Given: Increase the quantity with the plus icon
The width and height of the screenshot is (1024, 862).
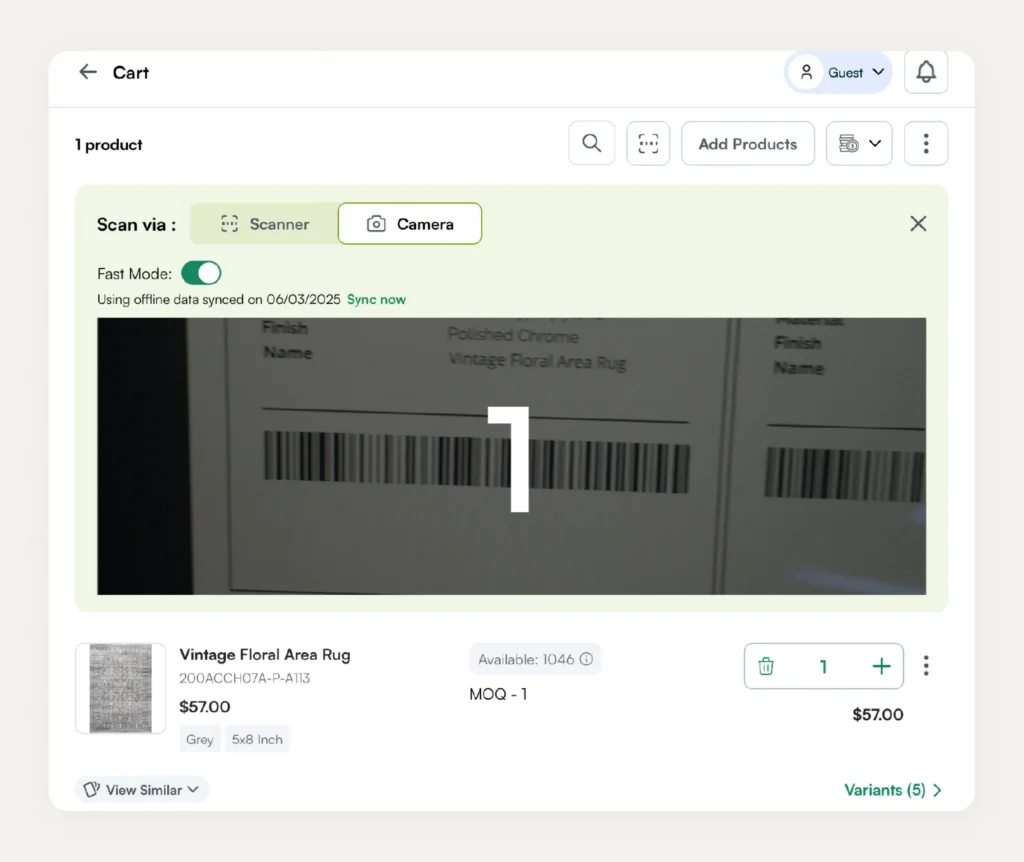Looking at the screenshot, I should [x=881, y=666].
